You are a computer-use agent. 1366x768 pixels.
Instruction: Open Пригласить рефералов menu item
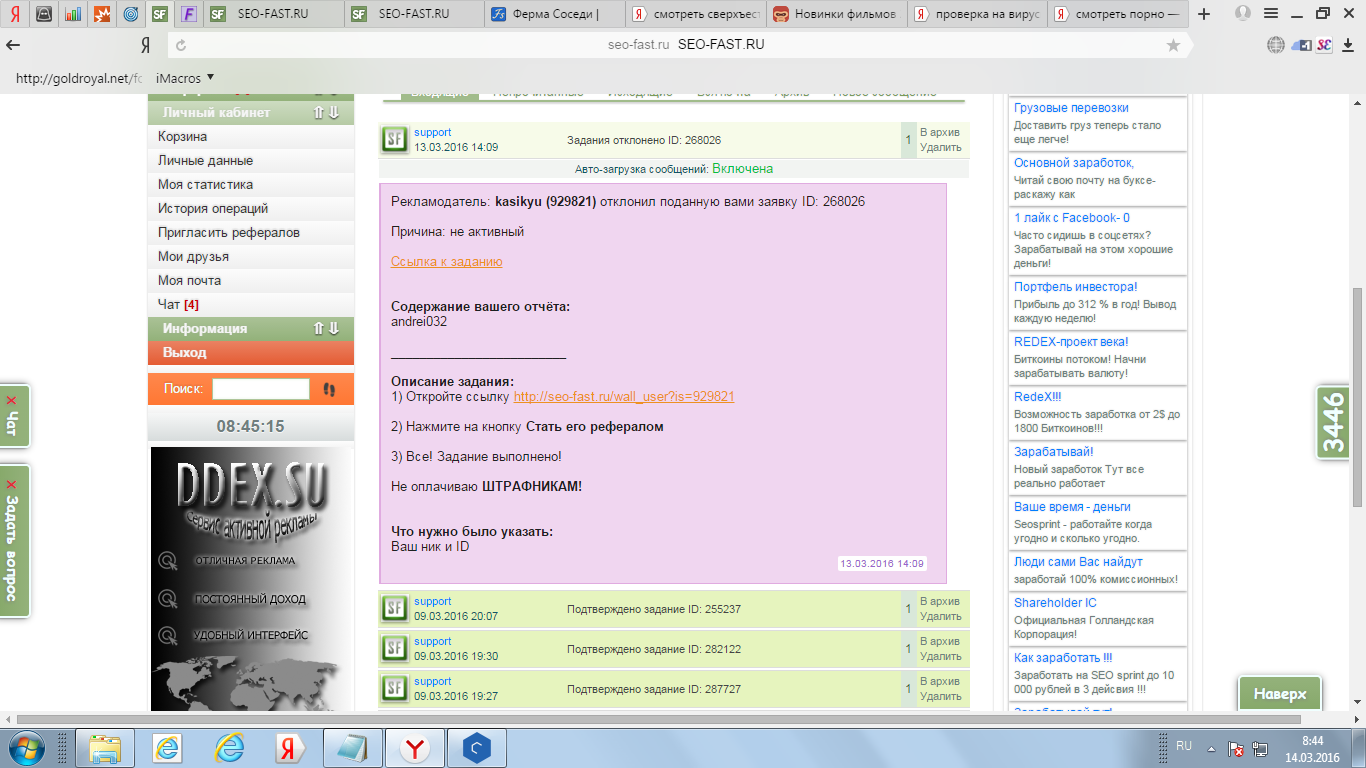tap(251, 233)
